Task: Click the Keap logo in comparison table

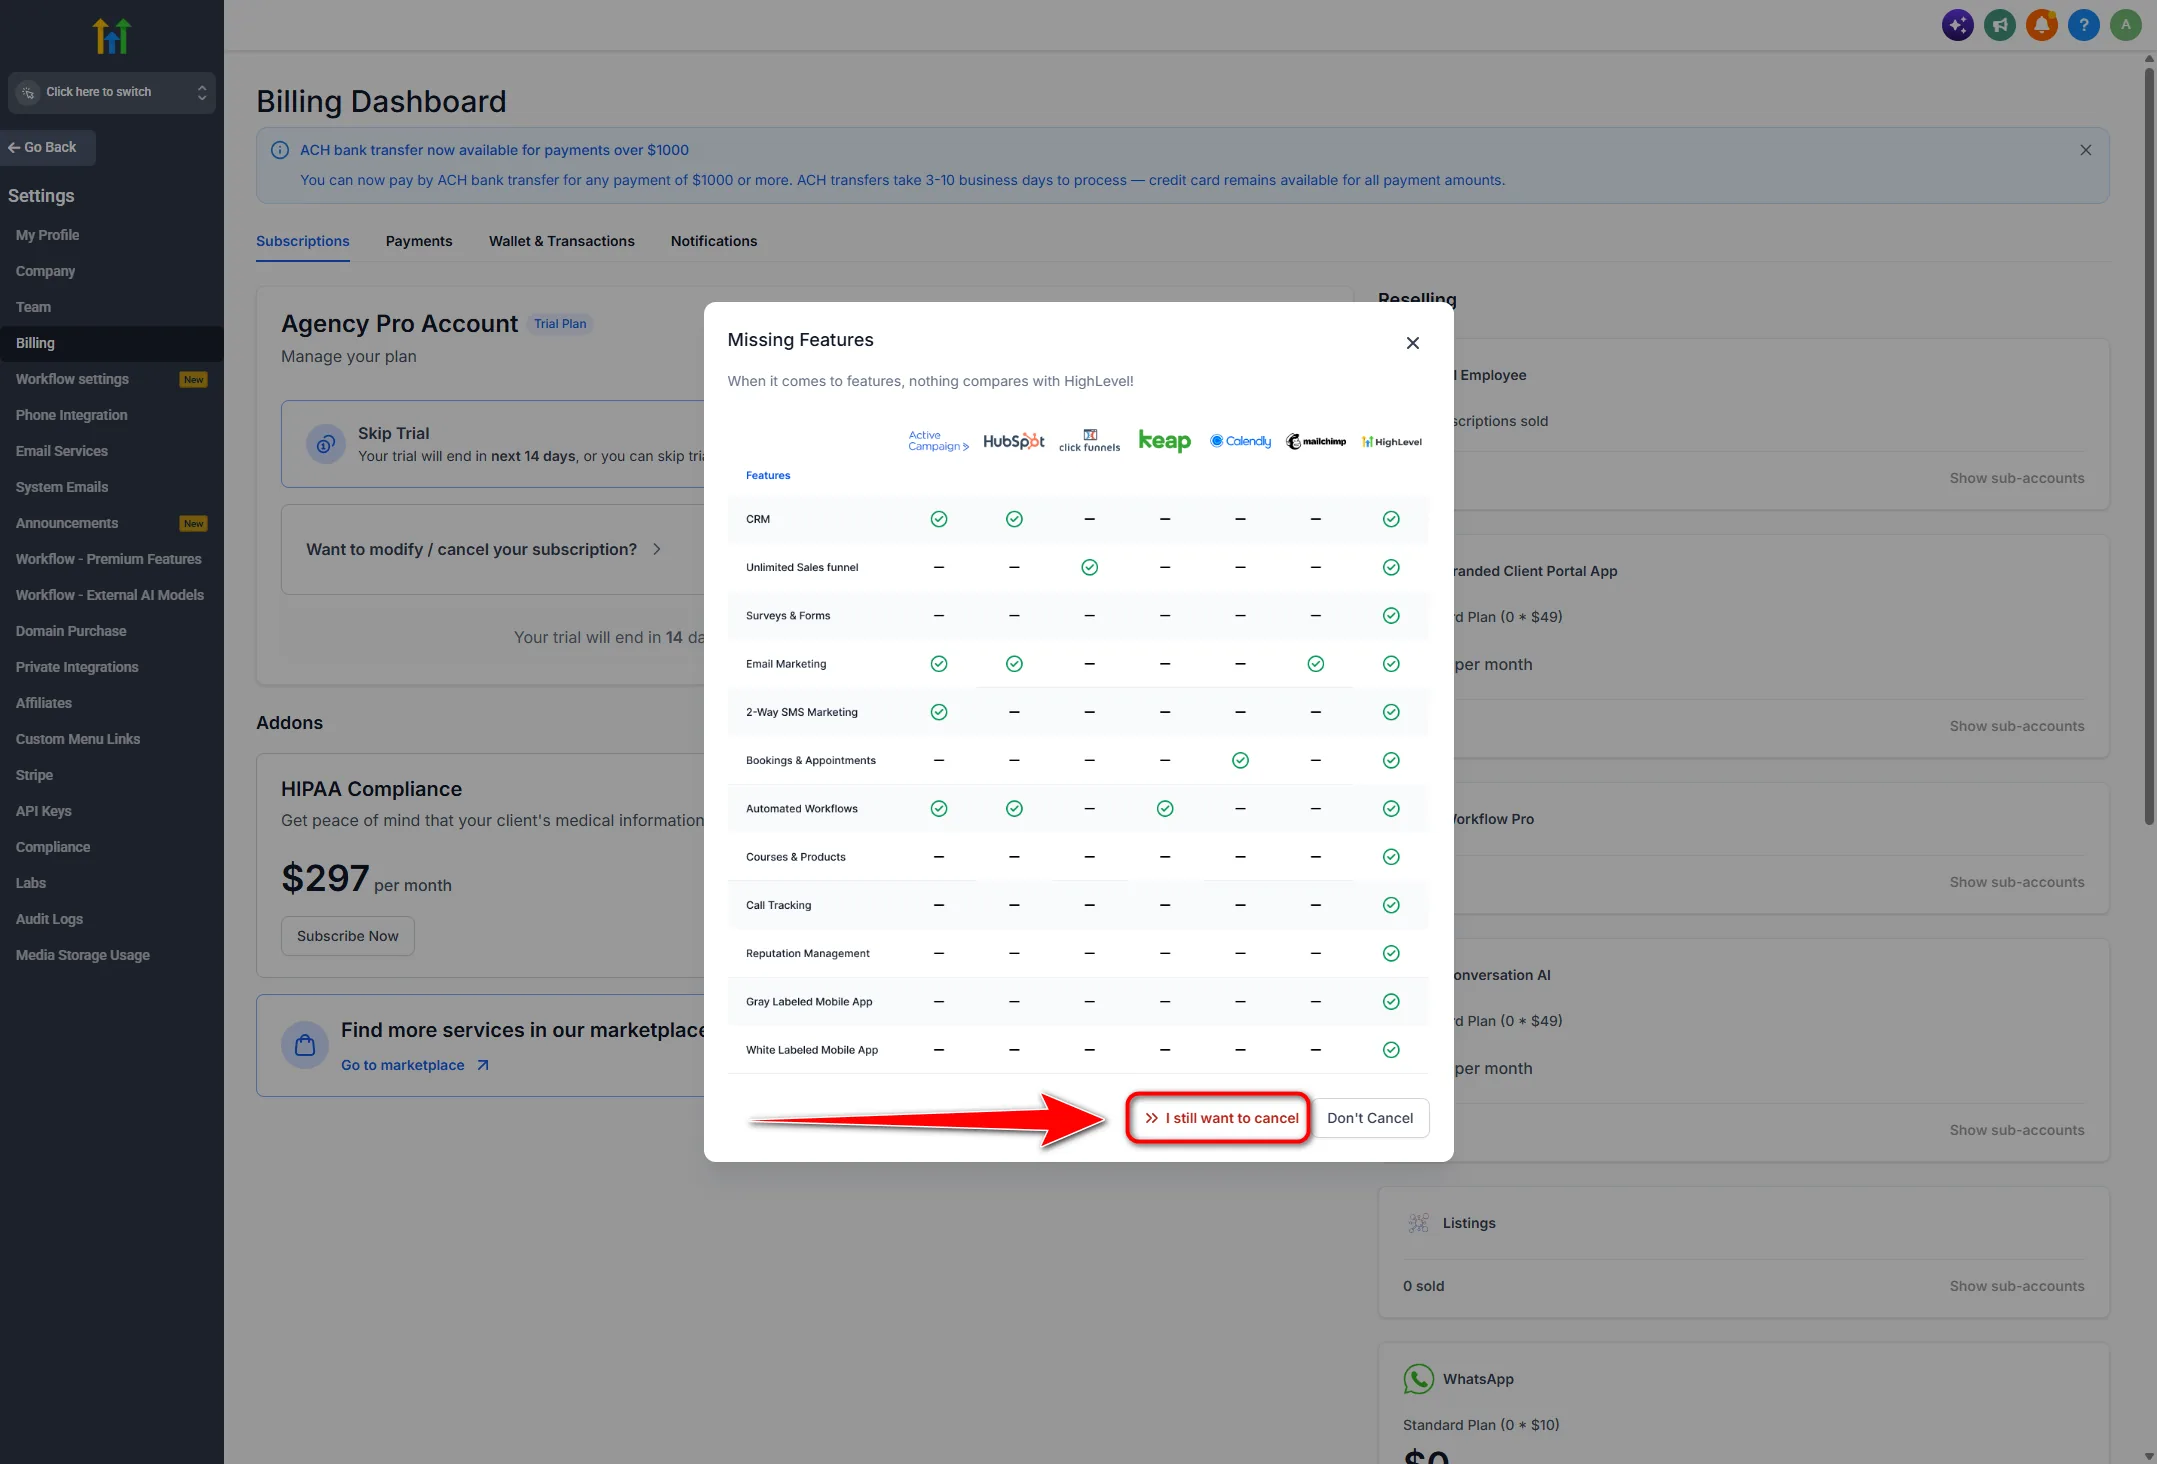Action: pos(1164,441)
